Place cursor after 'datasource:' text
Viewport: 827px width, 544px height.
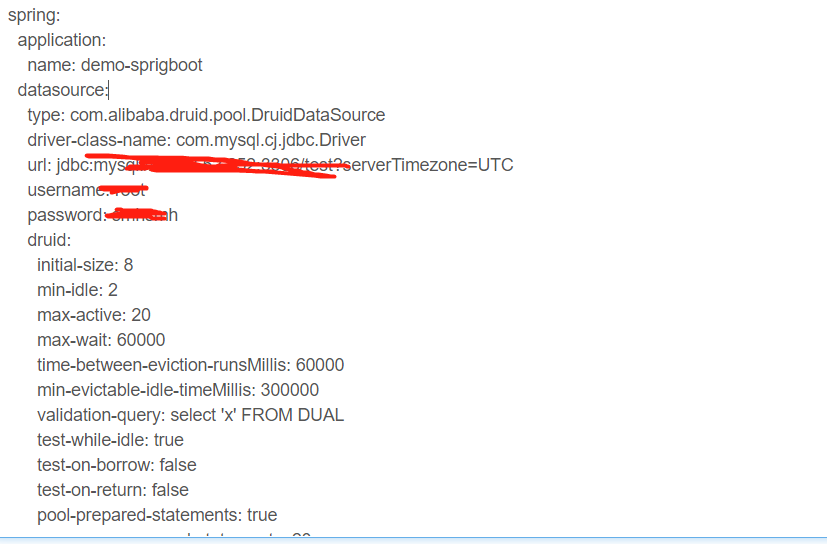(x=108, y=90)
